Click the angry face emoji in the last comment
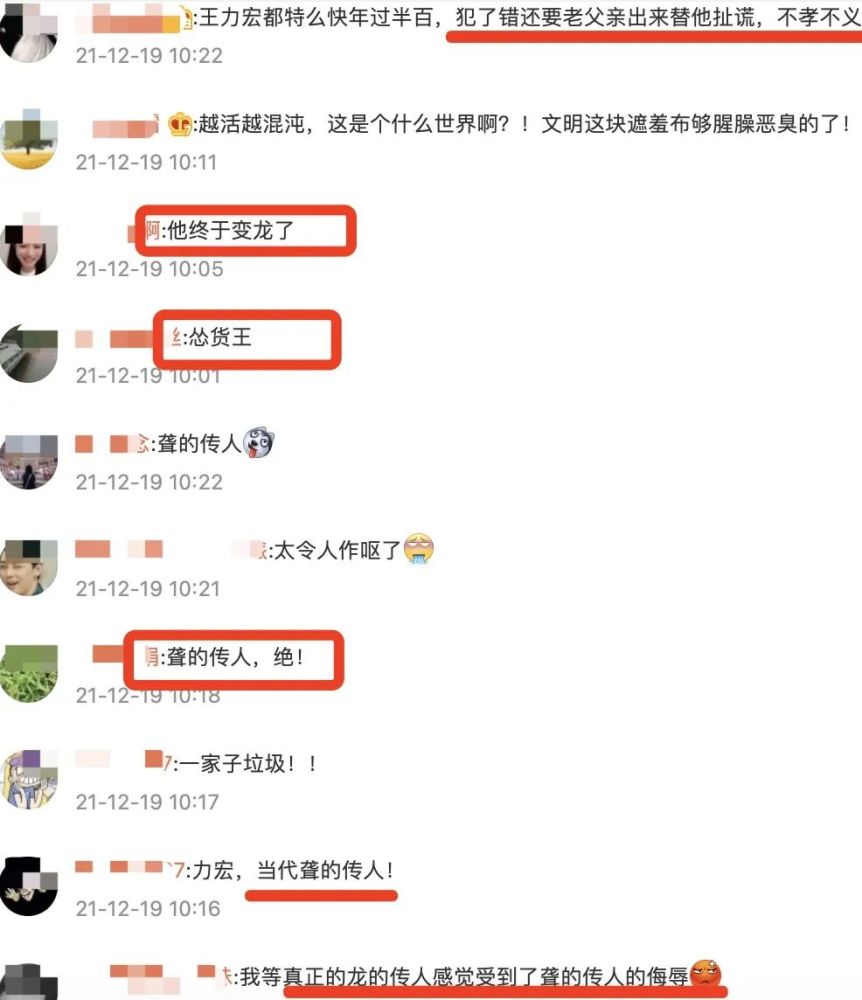This screenshot has width=862, height=1000. coord(706,975)
